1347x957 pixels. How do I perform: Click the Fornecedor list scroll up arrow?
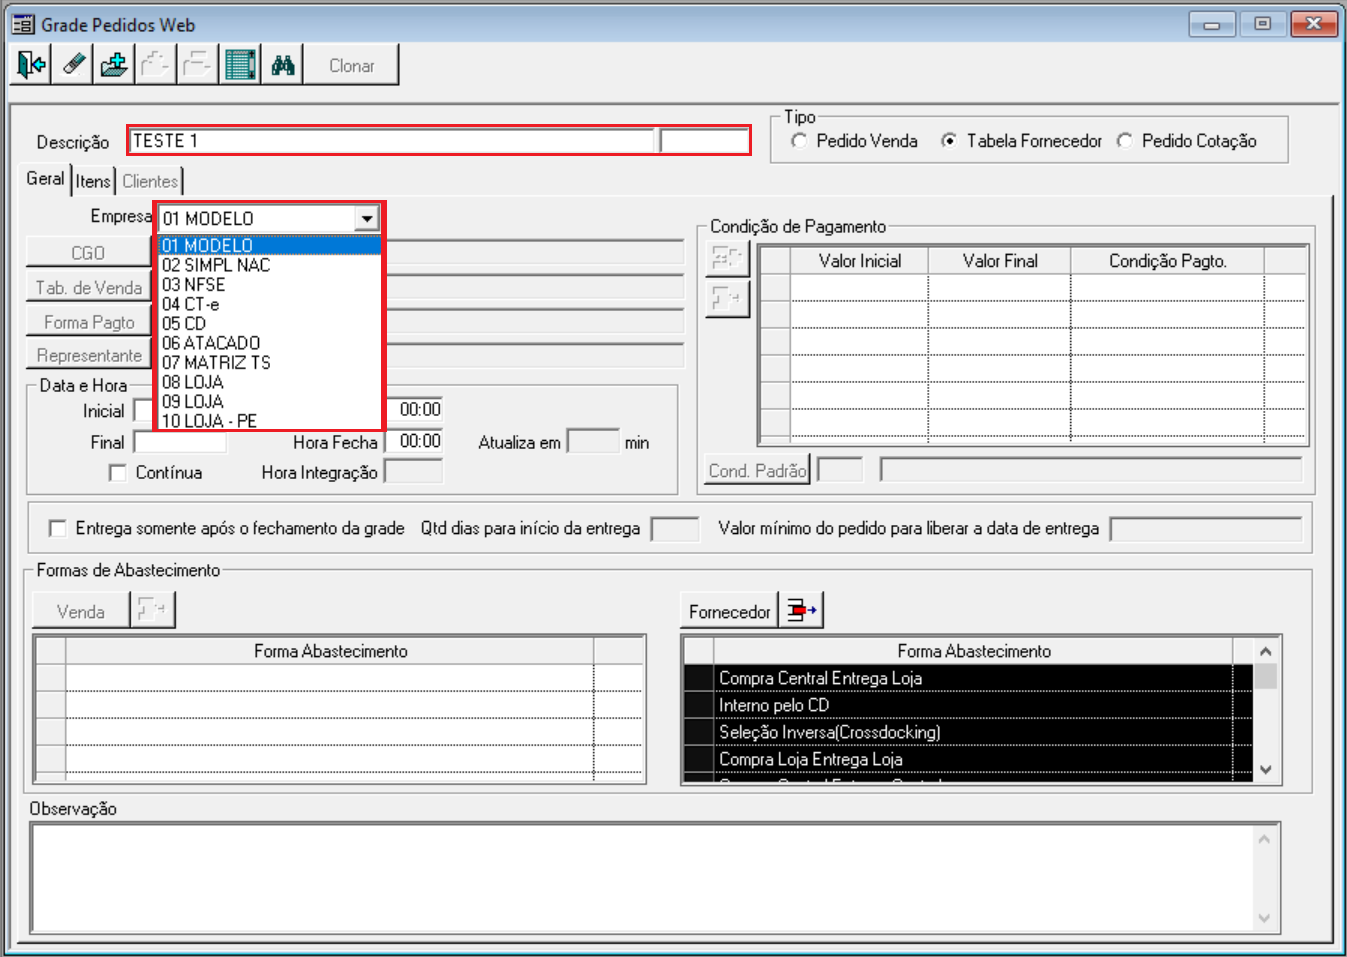point(1266,651)
